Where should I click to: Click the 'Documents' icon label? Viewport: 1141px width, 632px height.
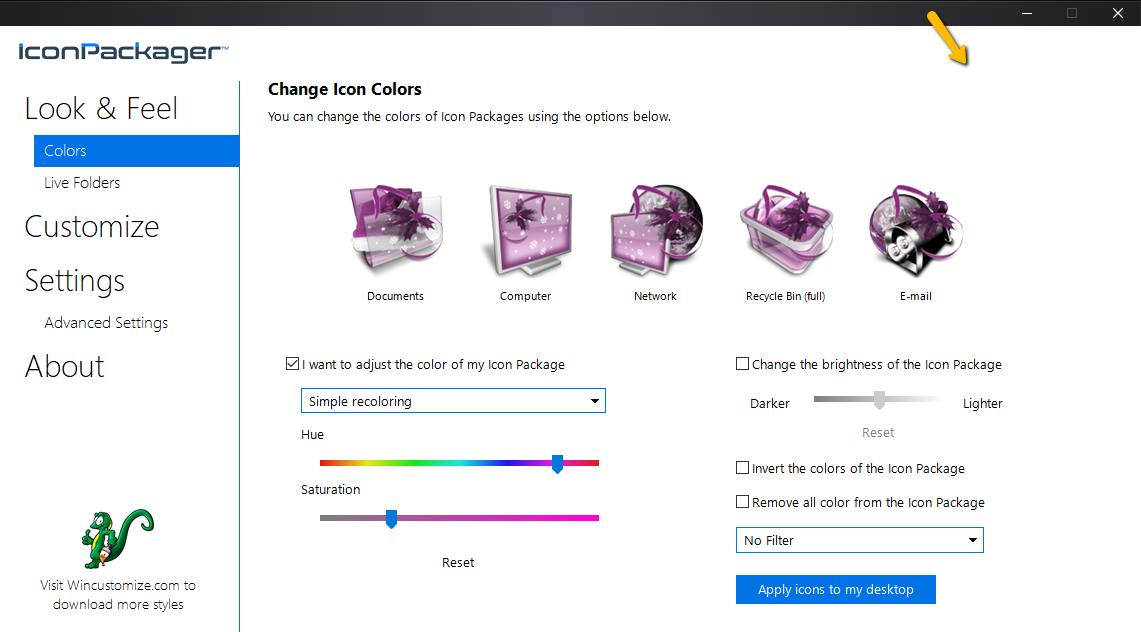(x=395, y=296)
